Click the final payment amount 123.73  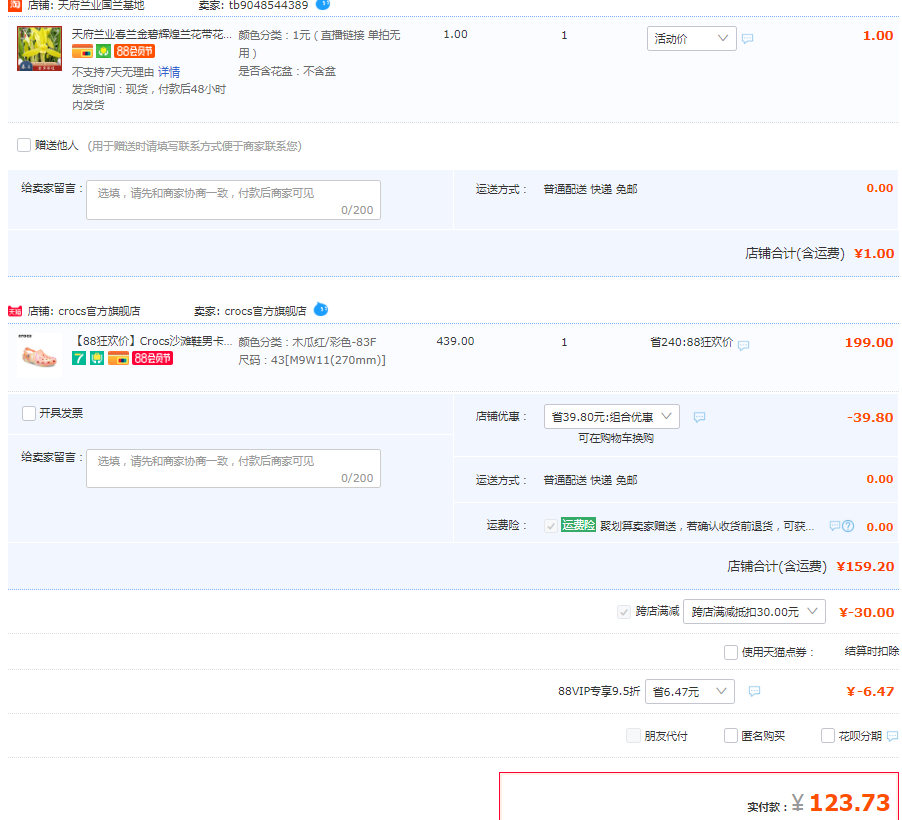(850, 802)
